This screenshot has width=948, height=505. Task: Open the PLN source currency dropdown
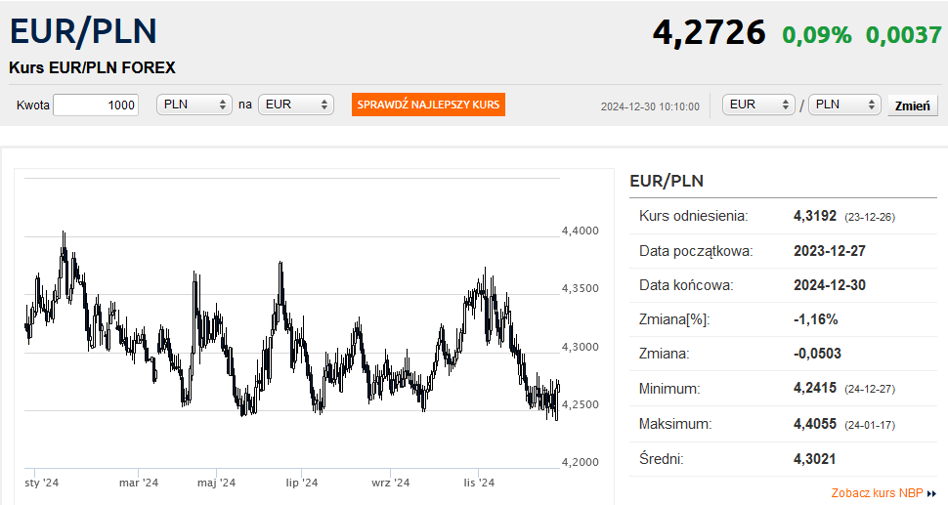194,105
